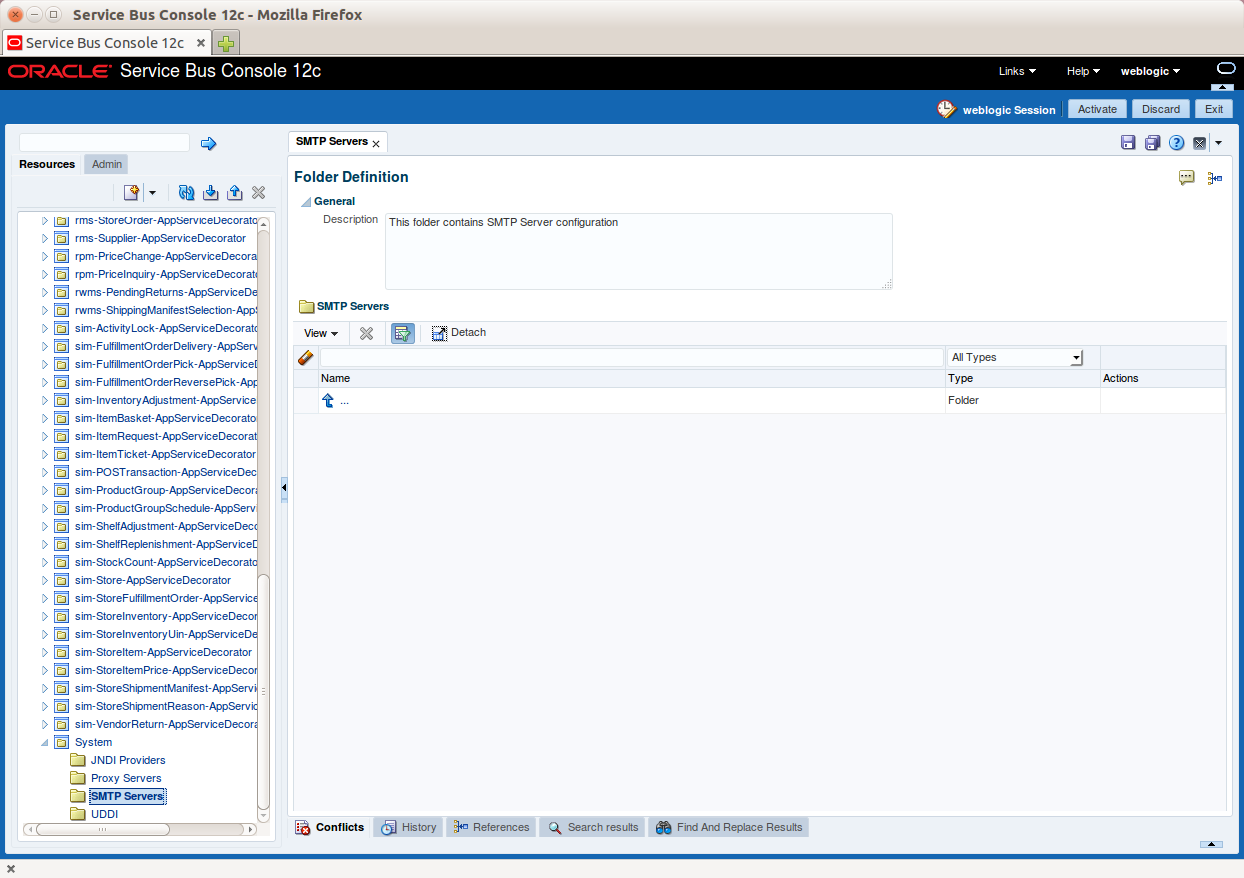
Task: Click the Oracle logo in header
Action: (x=59, y=71)
